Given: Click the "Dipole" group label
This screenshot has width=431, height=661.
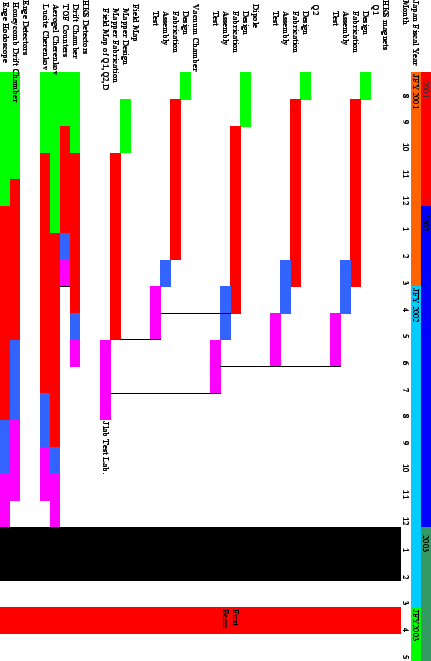Looking at the screenshot, I should pyautogui.click(x=256, y=16).
